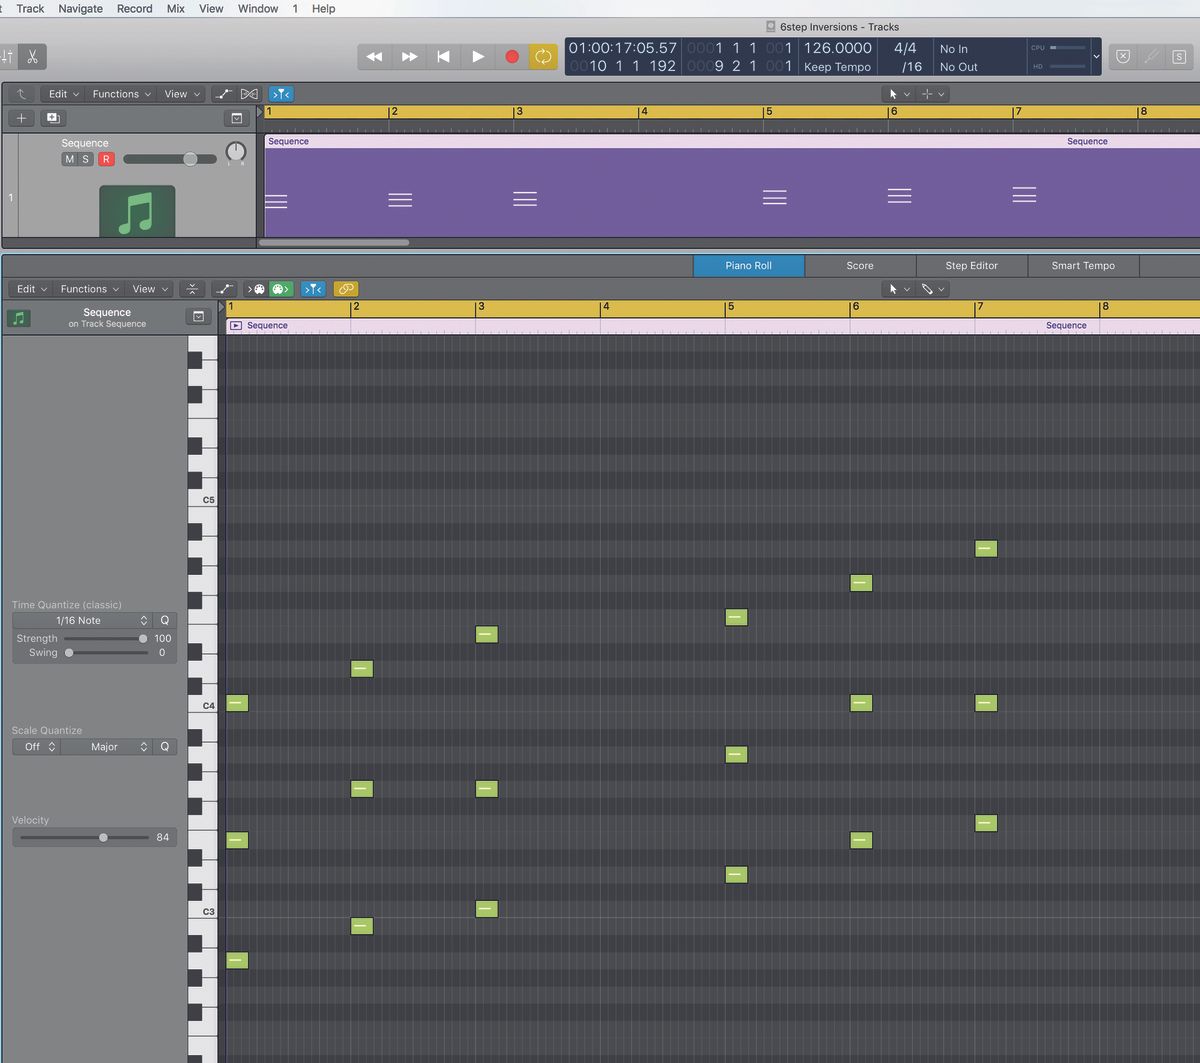Enable the Catch Playhead icon in Piano Roll
This screenshot has width=1200, height=1063.
point(313,289)
